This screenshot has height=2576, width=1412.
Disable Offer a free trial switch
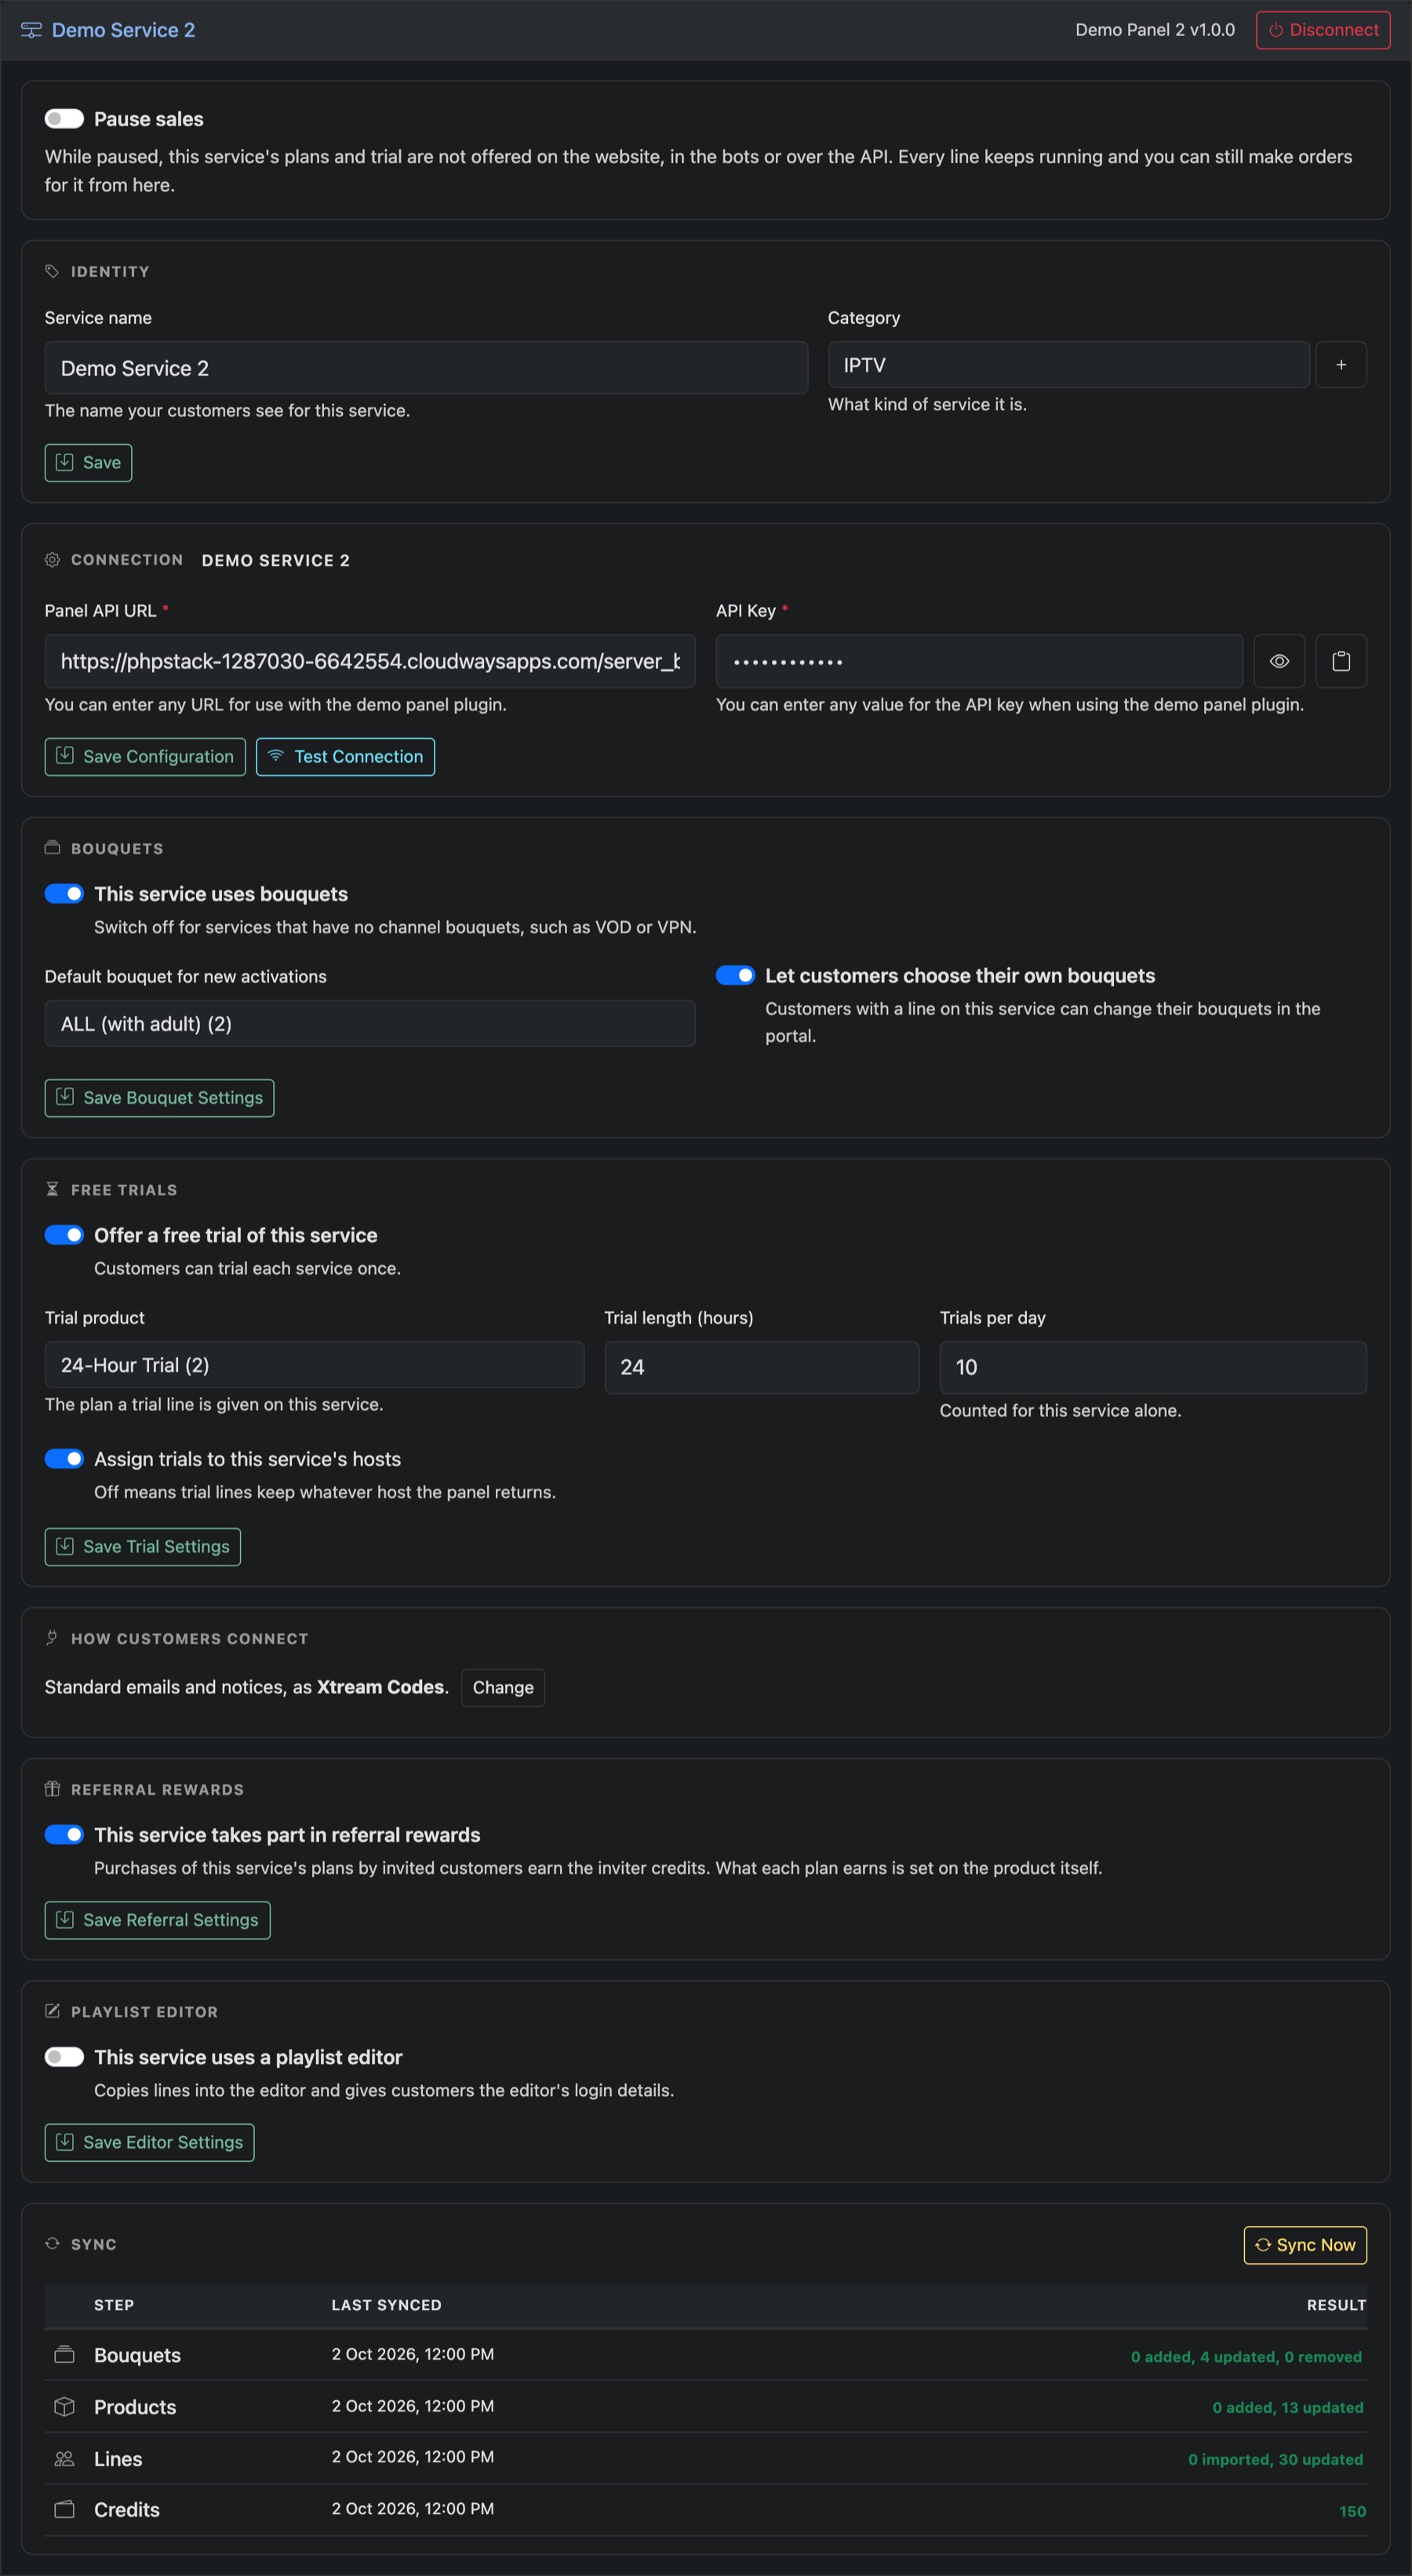[x=64, y=1235]
